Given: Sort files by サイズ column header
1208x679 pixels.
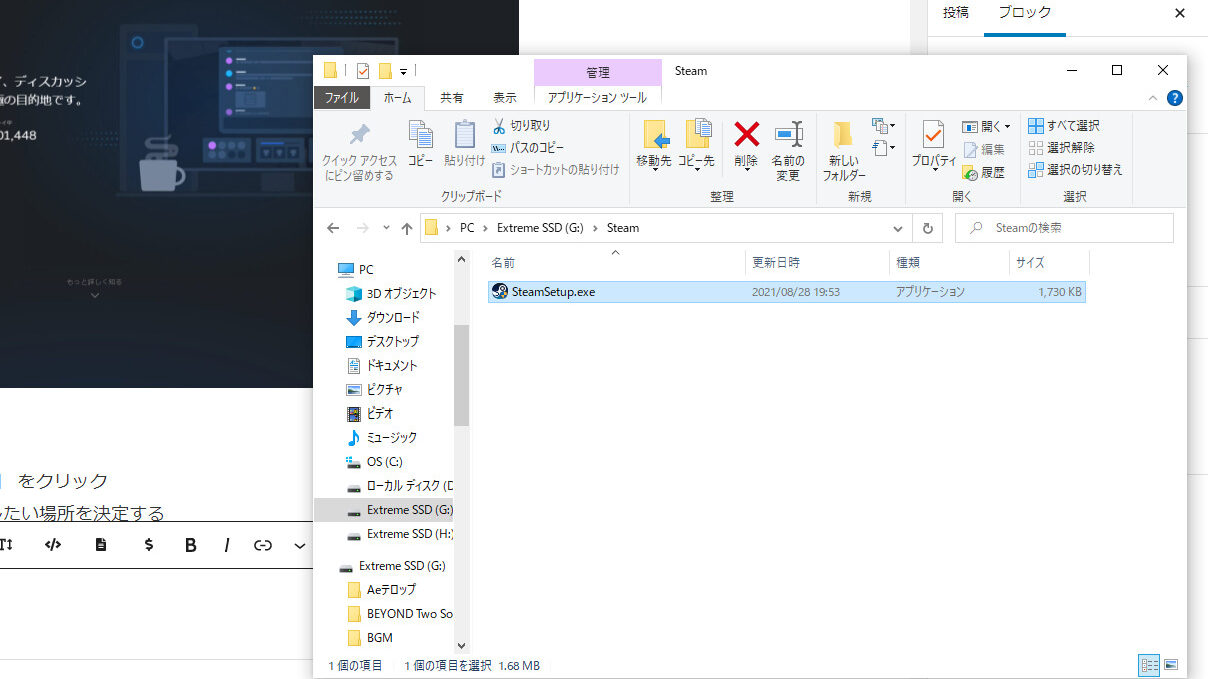Looking at the screenshot, I should [1049, 263].
